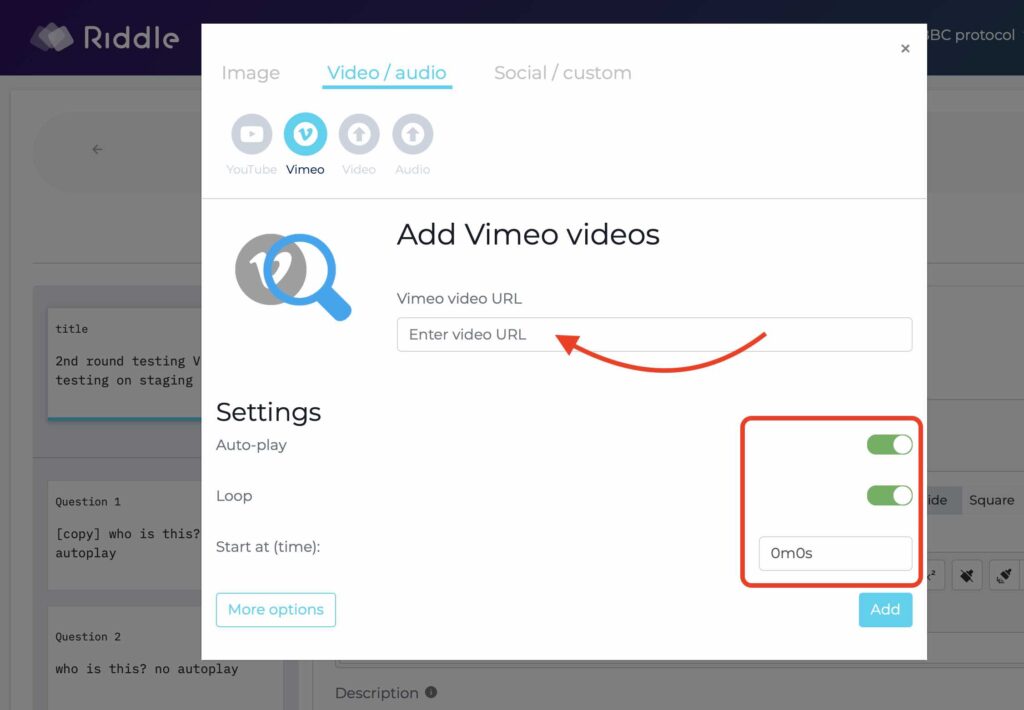Select the Question 2 card

point(165,658)
